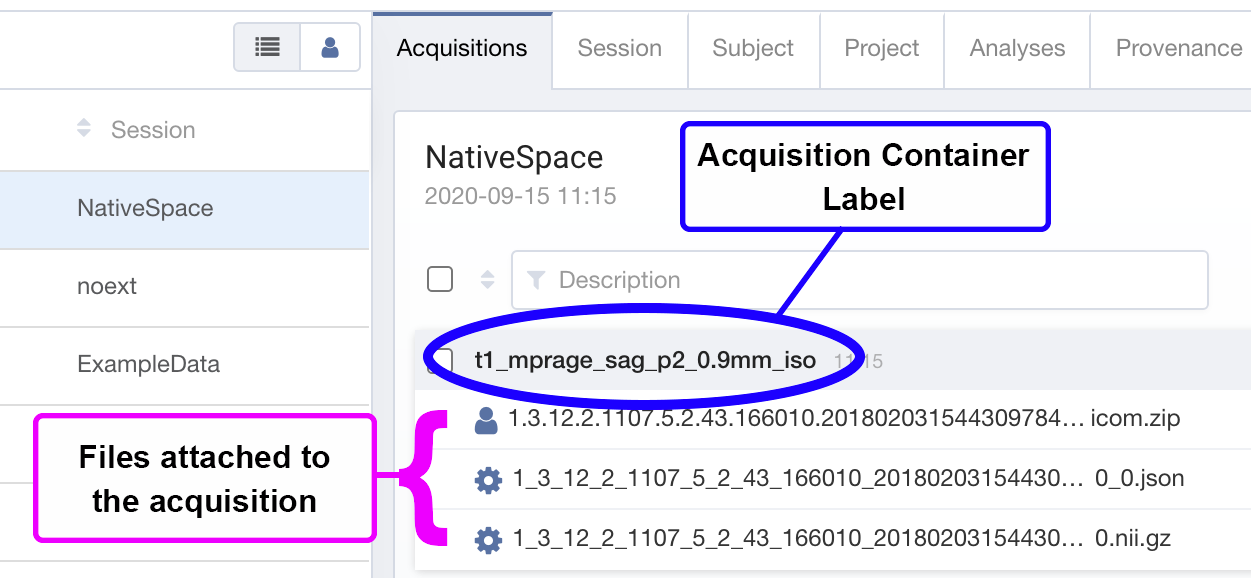Open the Subject tab
This screenshot has height=578, width=1251.
pos(753,48)
